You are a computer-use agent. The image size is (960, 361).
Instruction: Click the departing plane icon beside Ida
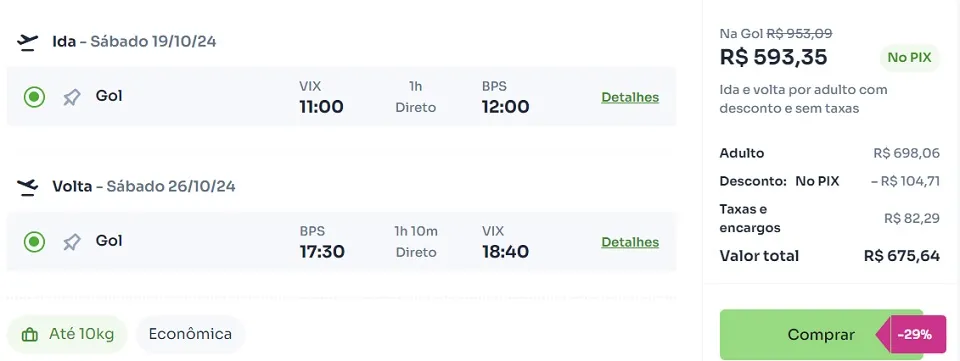click(28, 42)
